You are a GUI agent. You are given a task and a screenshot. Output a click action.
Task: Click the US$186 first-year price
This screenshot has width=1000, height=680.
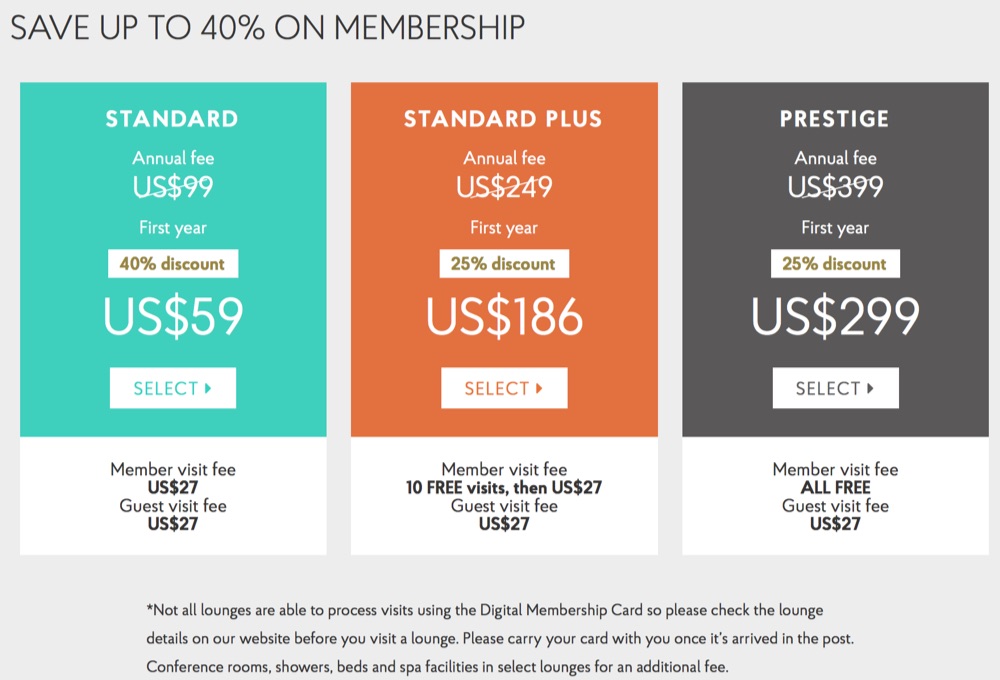pyautogui.click(x=504, y=317)
